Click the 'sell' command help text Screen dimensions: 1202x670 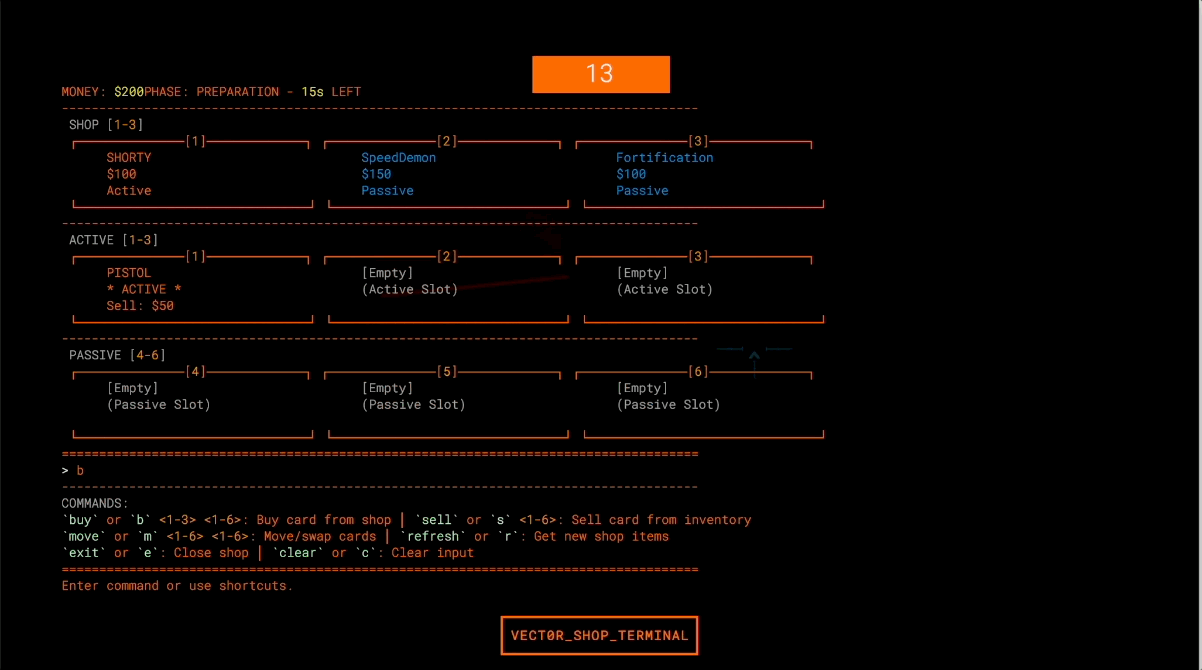[x=437, y=520]
